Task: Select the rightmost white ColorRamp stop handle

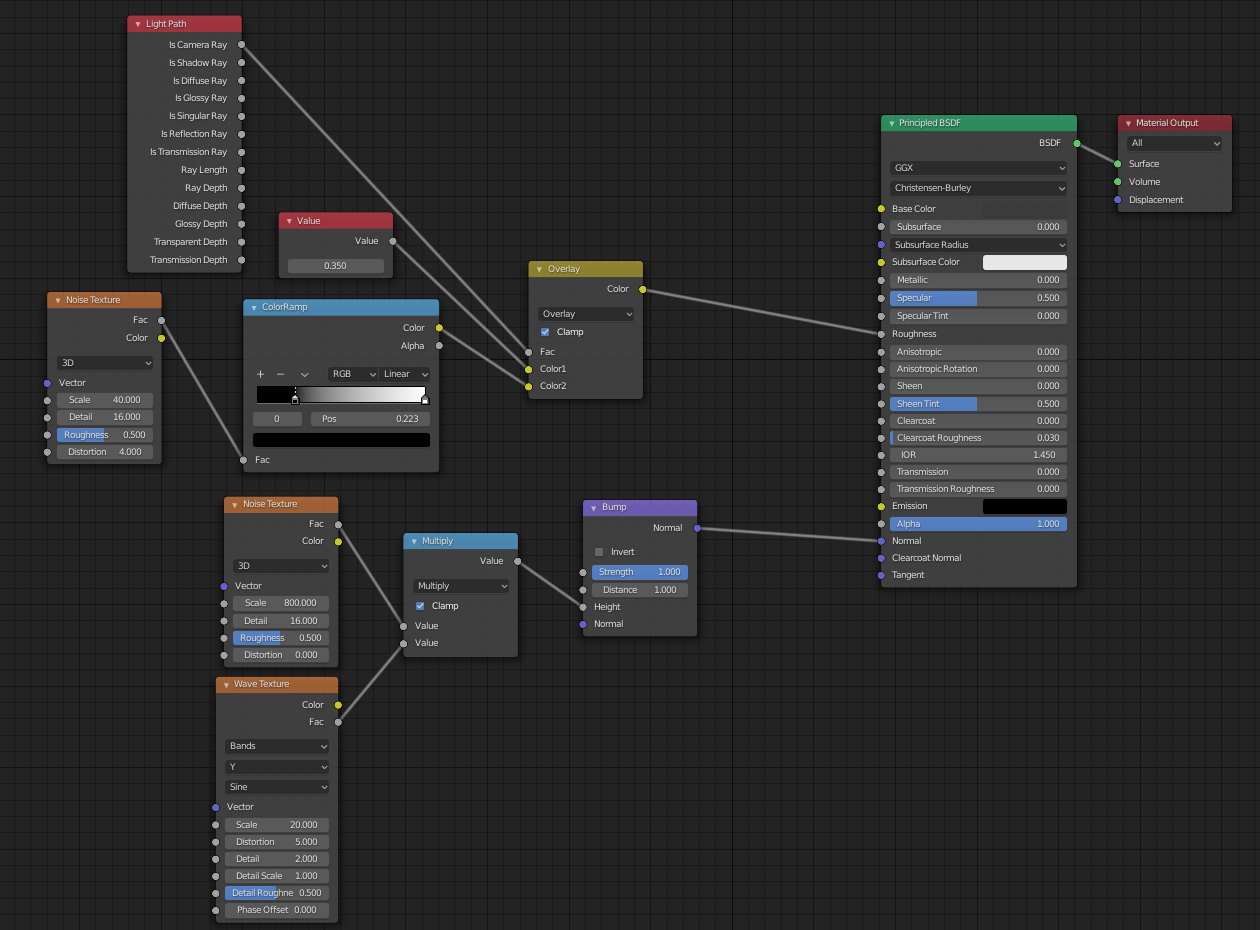Action: (x=425, y=399)
